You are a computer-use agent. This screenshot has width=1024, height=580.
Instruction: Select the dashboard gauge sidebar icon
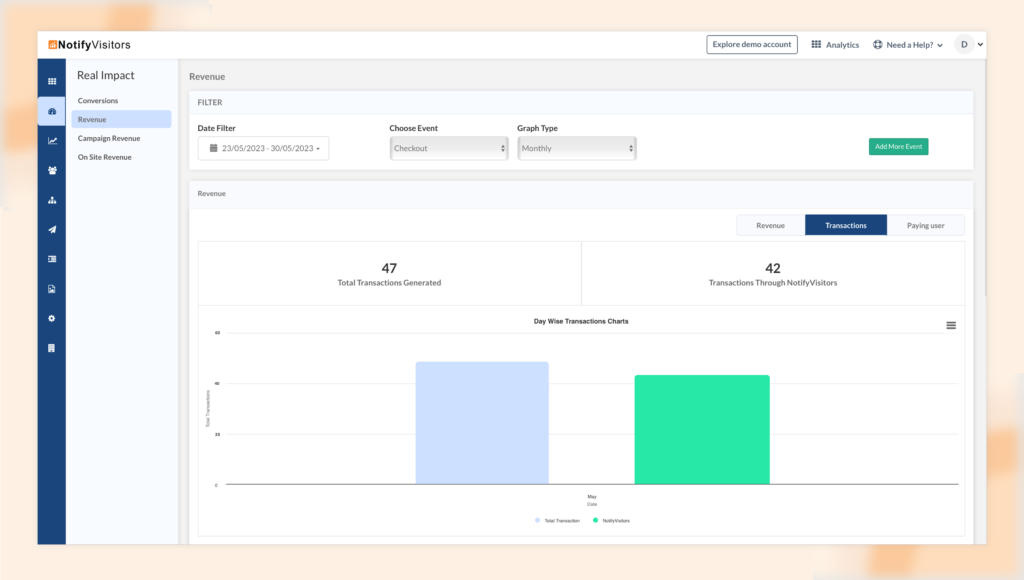point(52,111)
